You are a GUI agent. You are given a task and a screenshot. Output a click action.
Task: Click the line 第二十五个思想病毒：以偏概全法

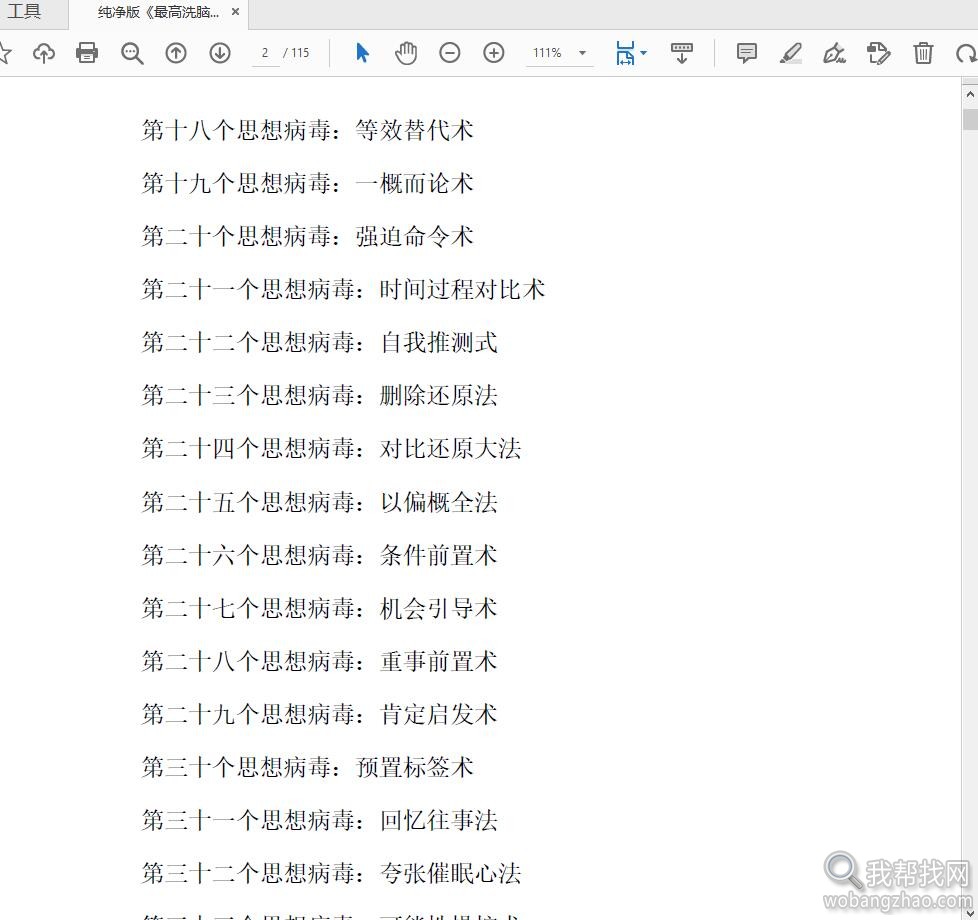click(319, 502)
